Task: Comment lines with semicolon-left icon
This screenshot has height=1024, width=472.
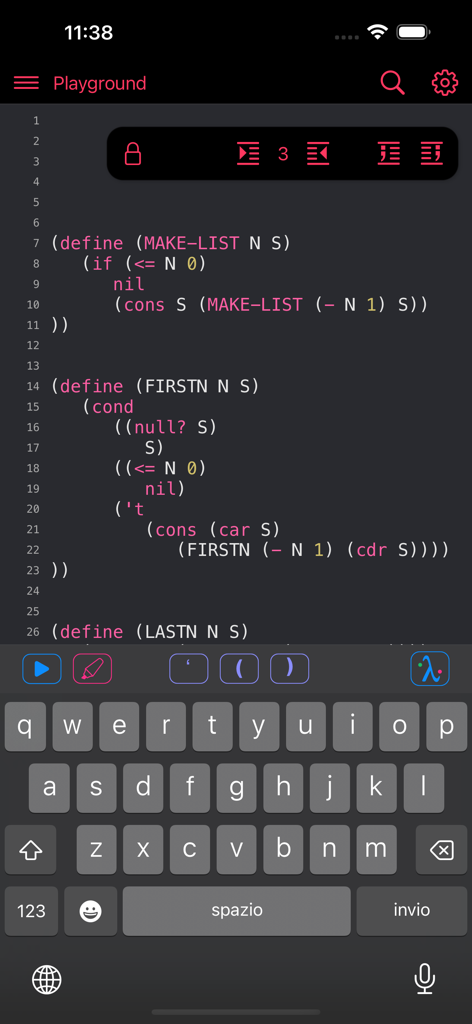Action: coord(389,153)
